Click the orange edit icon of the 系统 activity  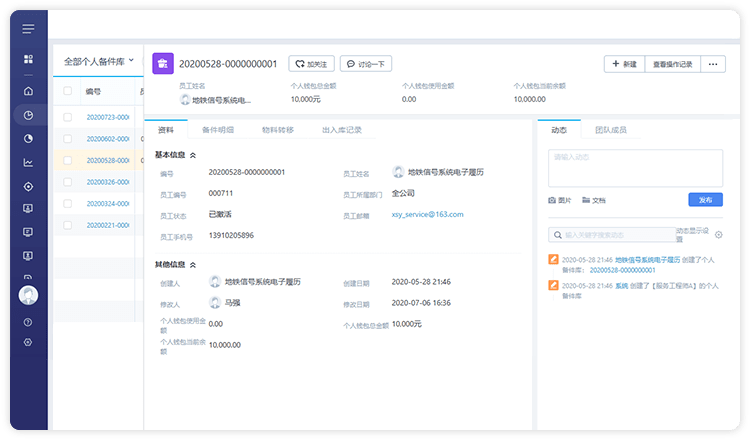[553, 286]
